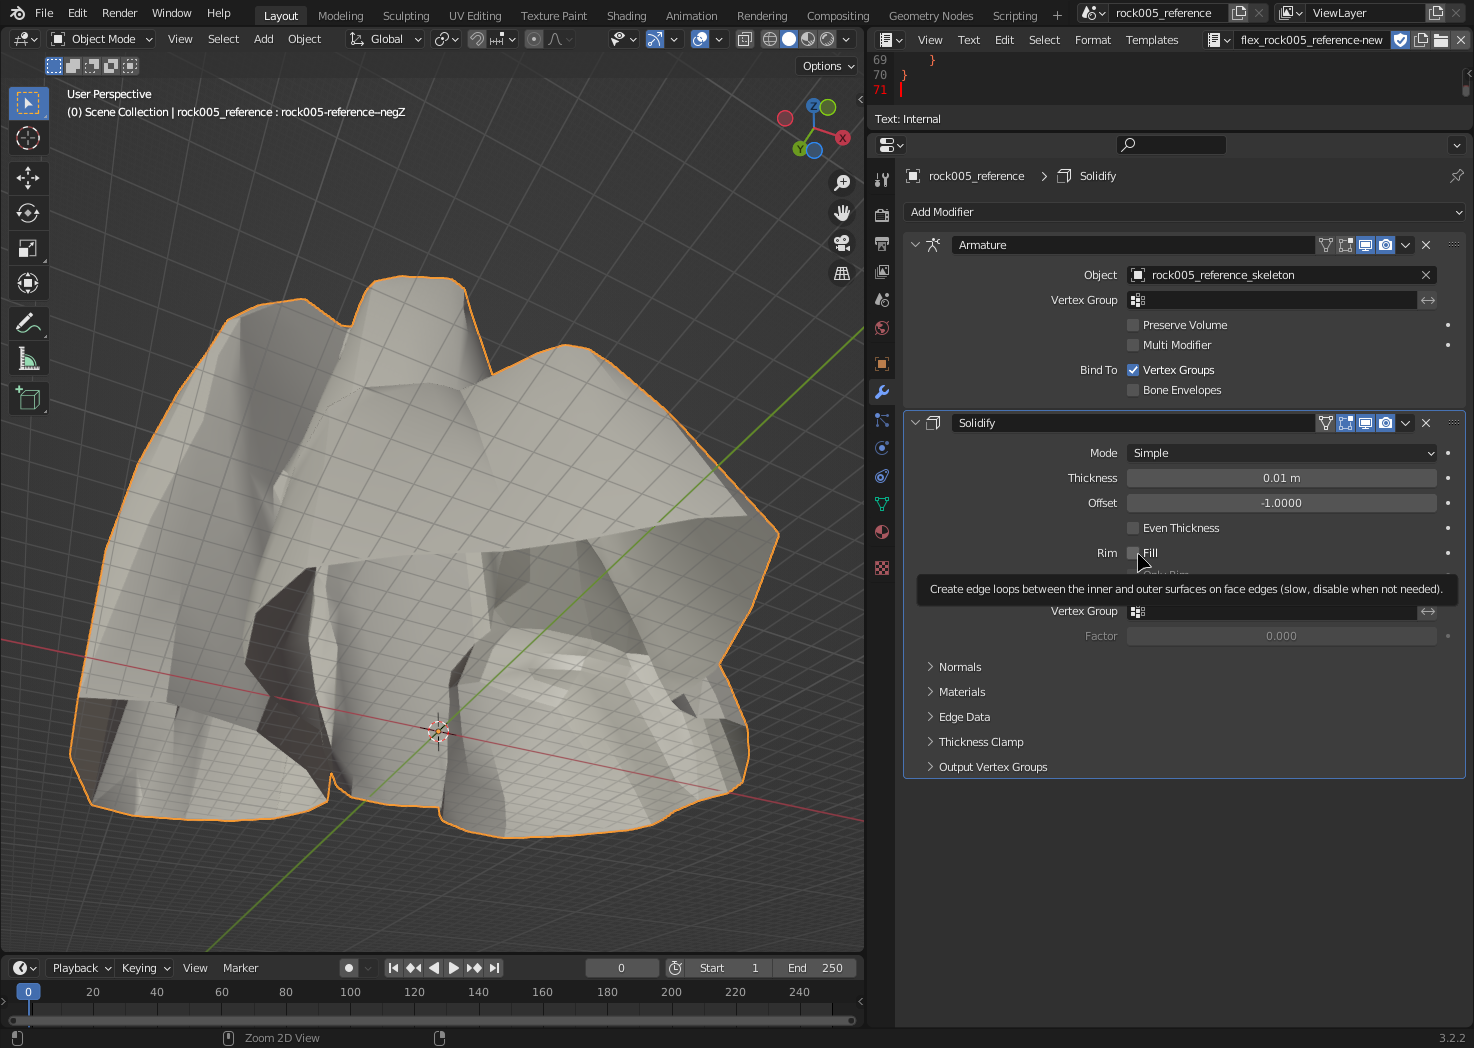Click the Add Cube tool
Image resolution: width=1474 pixels, height=1048 pixels.
pos(28,399)
